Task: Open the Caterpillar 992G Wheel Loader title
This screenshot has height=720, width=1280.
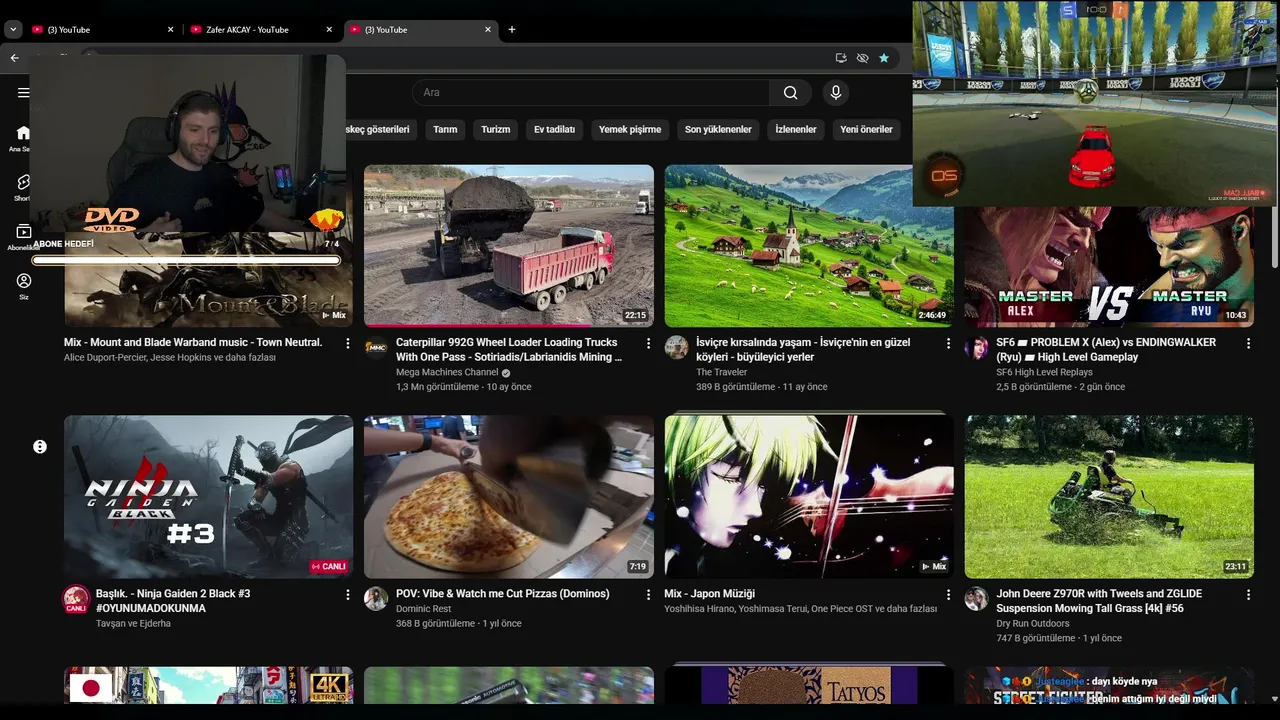Action: pos(509,349)
